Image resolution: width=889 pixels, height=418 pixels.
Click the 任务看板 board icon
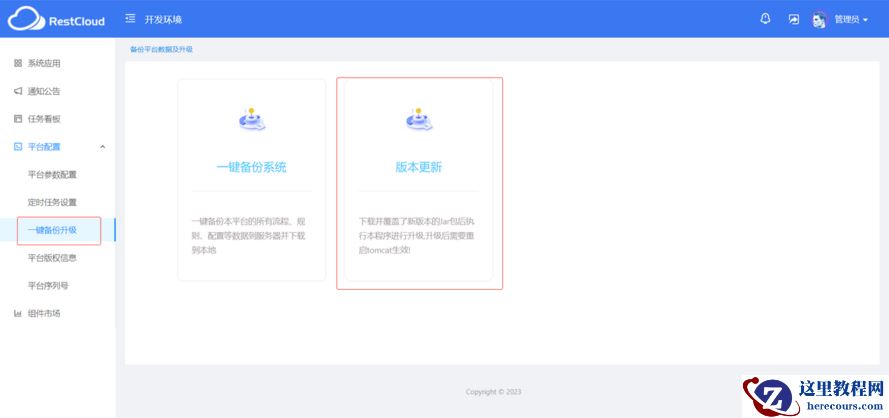pyautogui.click(x=18, y=119)
